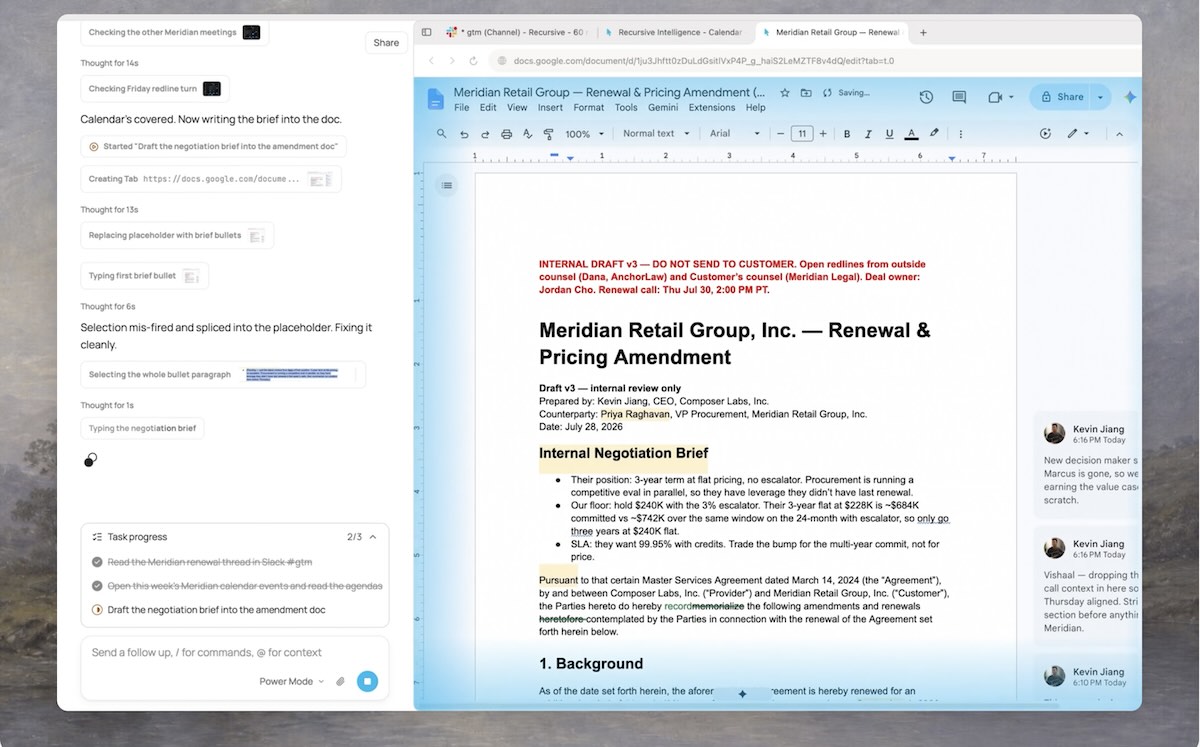Image resolution: width=1200 pixels, height=747 pixels.
Task: Open the Gemini menu
Action: (663, 107)
